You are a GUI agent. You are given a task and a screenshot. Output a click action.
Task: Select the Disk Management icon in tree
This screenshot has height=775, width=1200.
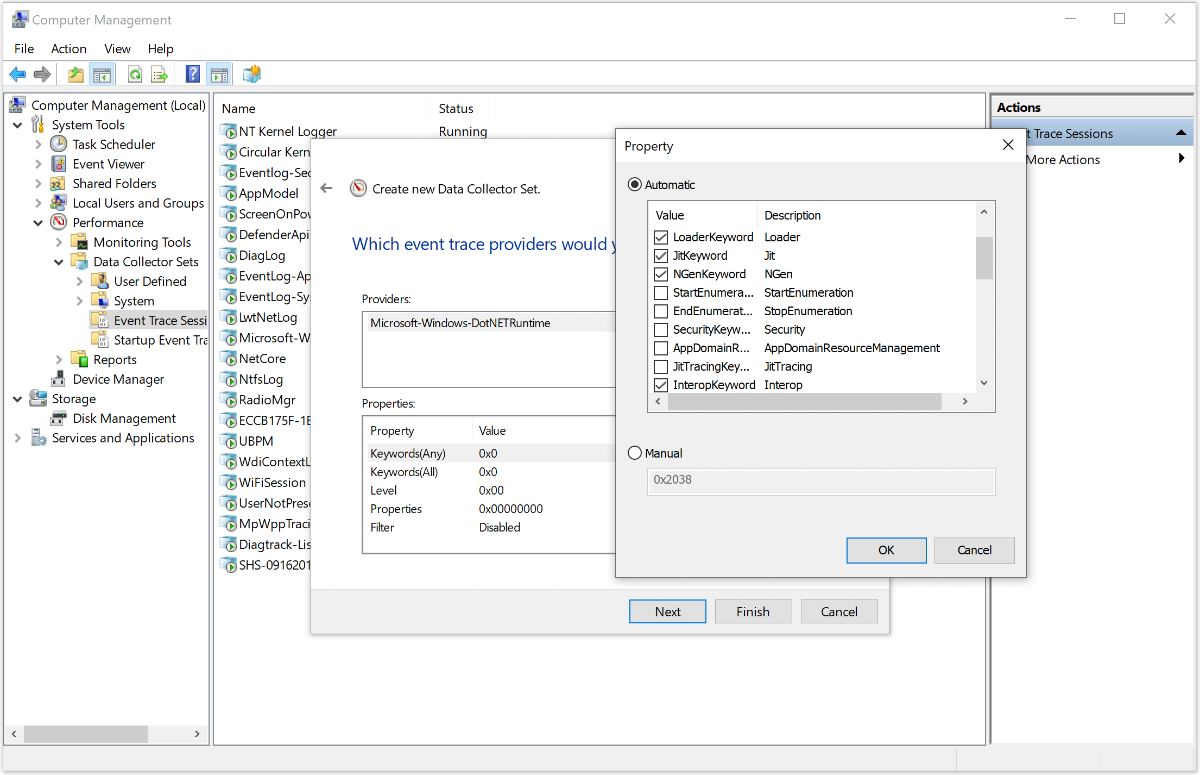click(x=59, y=418)
